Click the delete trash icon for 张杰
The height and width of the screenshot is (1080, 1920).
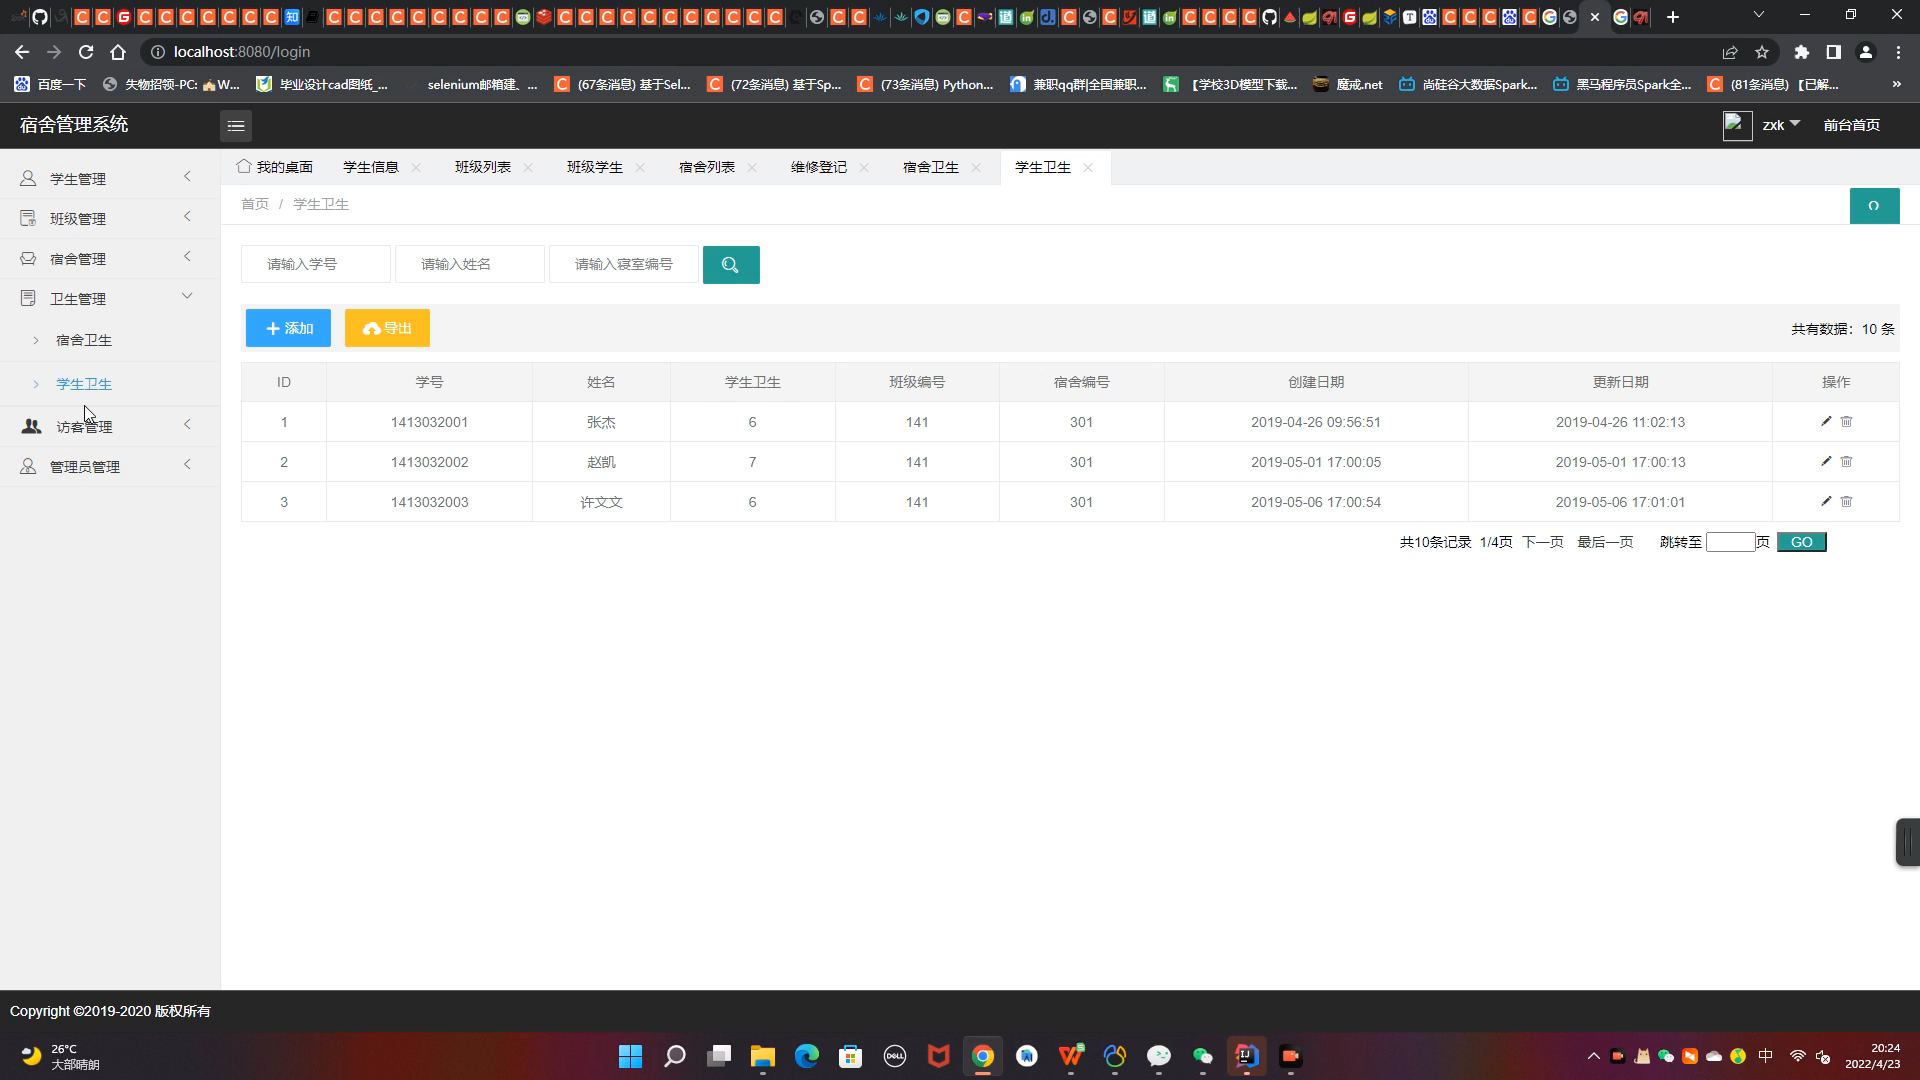click(x=1845, y=421)
